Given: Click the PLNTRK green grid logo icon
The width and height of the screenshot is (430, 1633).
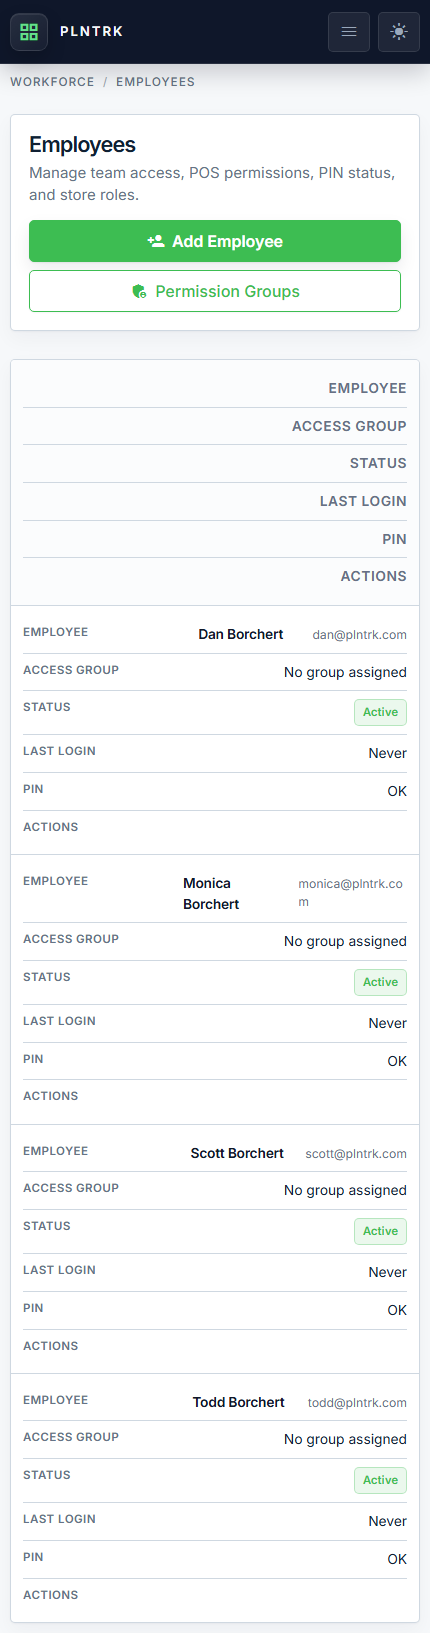Looking at the screenshot, I should 29,31.
